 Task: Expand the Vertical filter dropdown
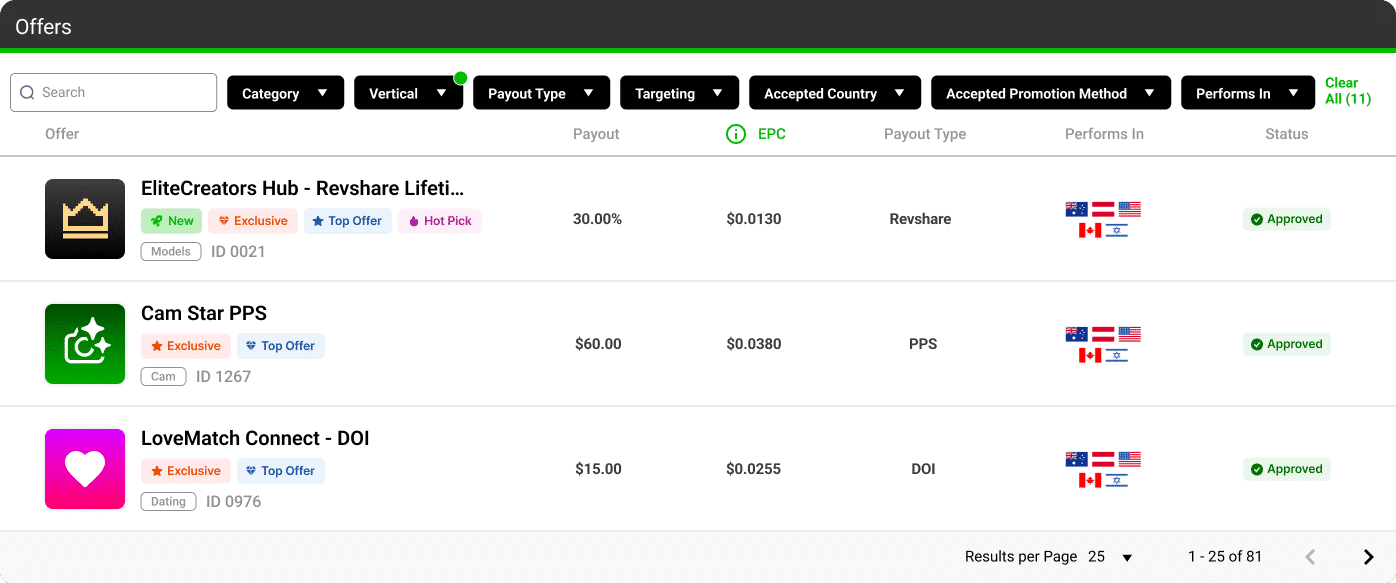point(408,93)
